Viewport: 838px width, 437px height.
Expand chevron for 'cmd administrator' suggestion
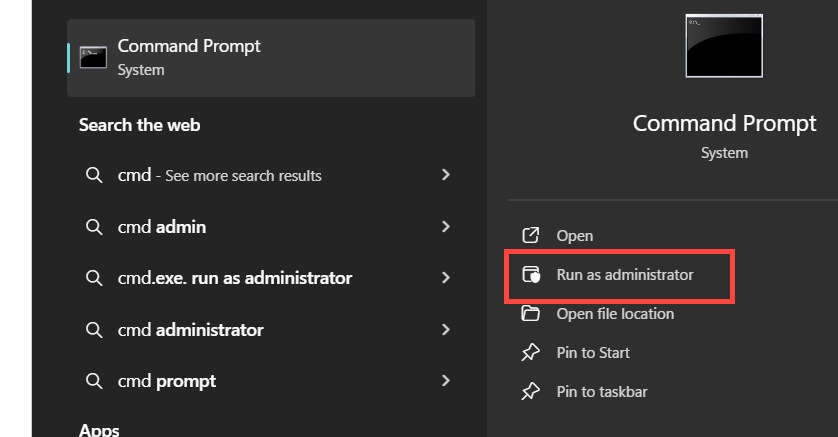click(x=446, y=330)
